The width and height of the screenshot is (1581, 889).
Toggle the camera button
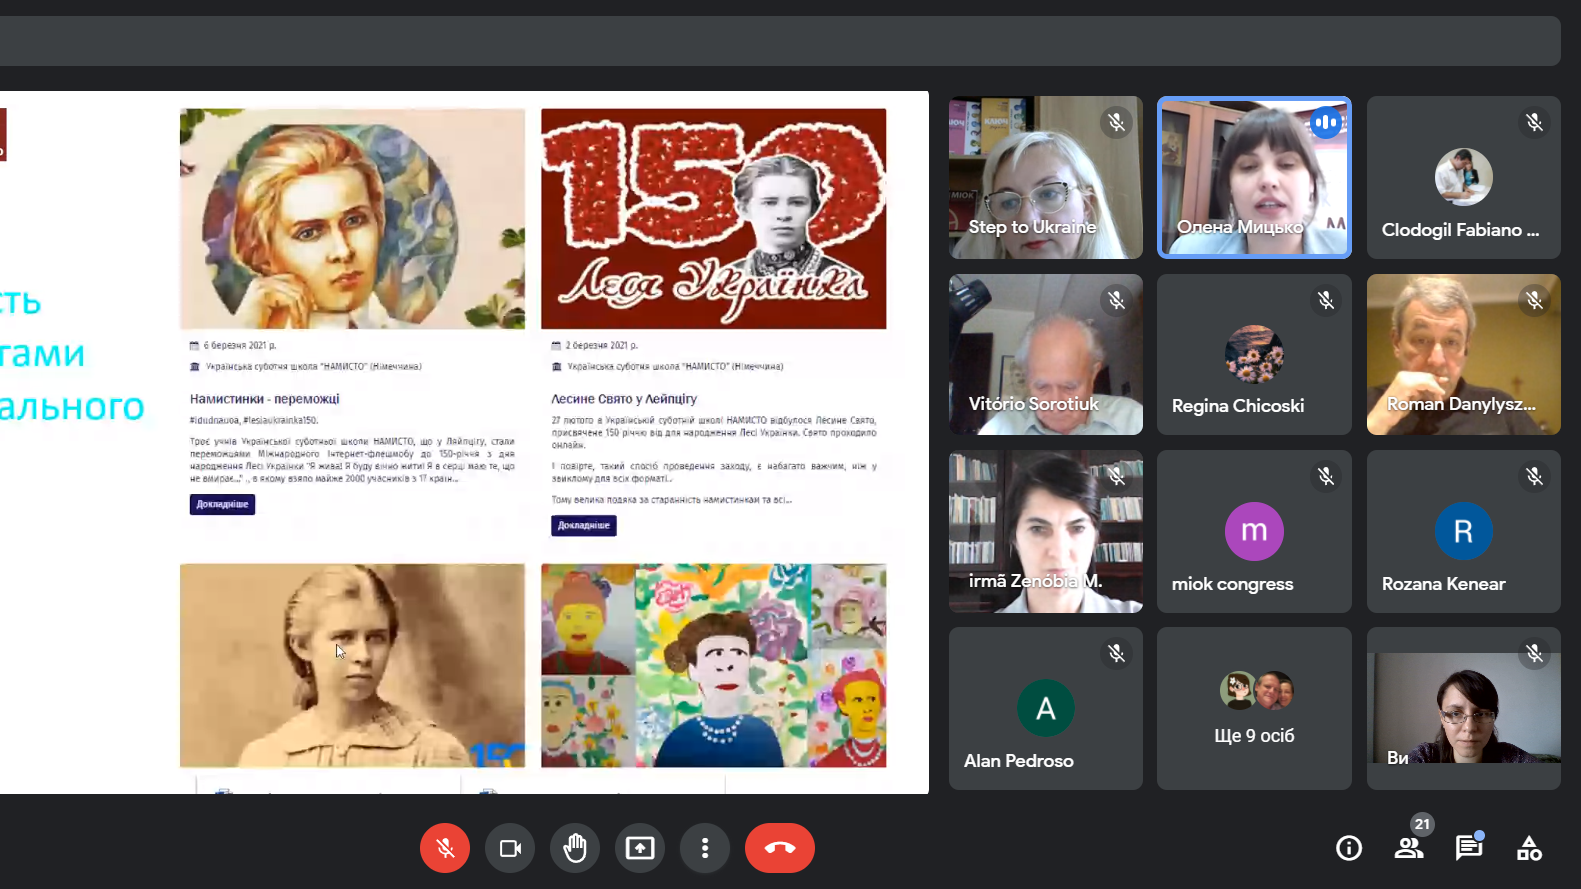(510, 848)
